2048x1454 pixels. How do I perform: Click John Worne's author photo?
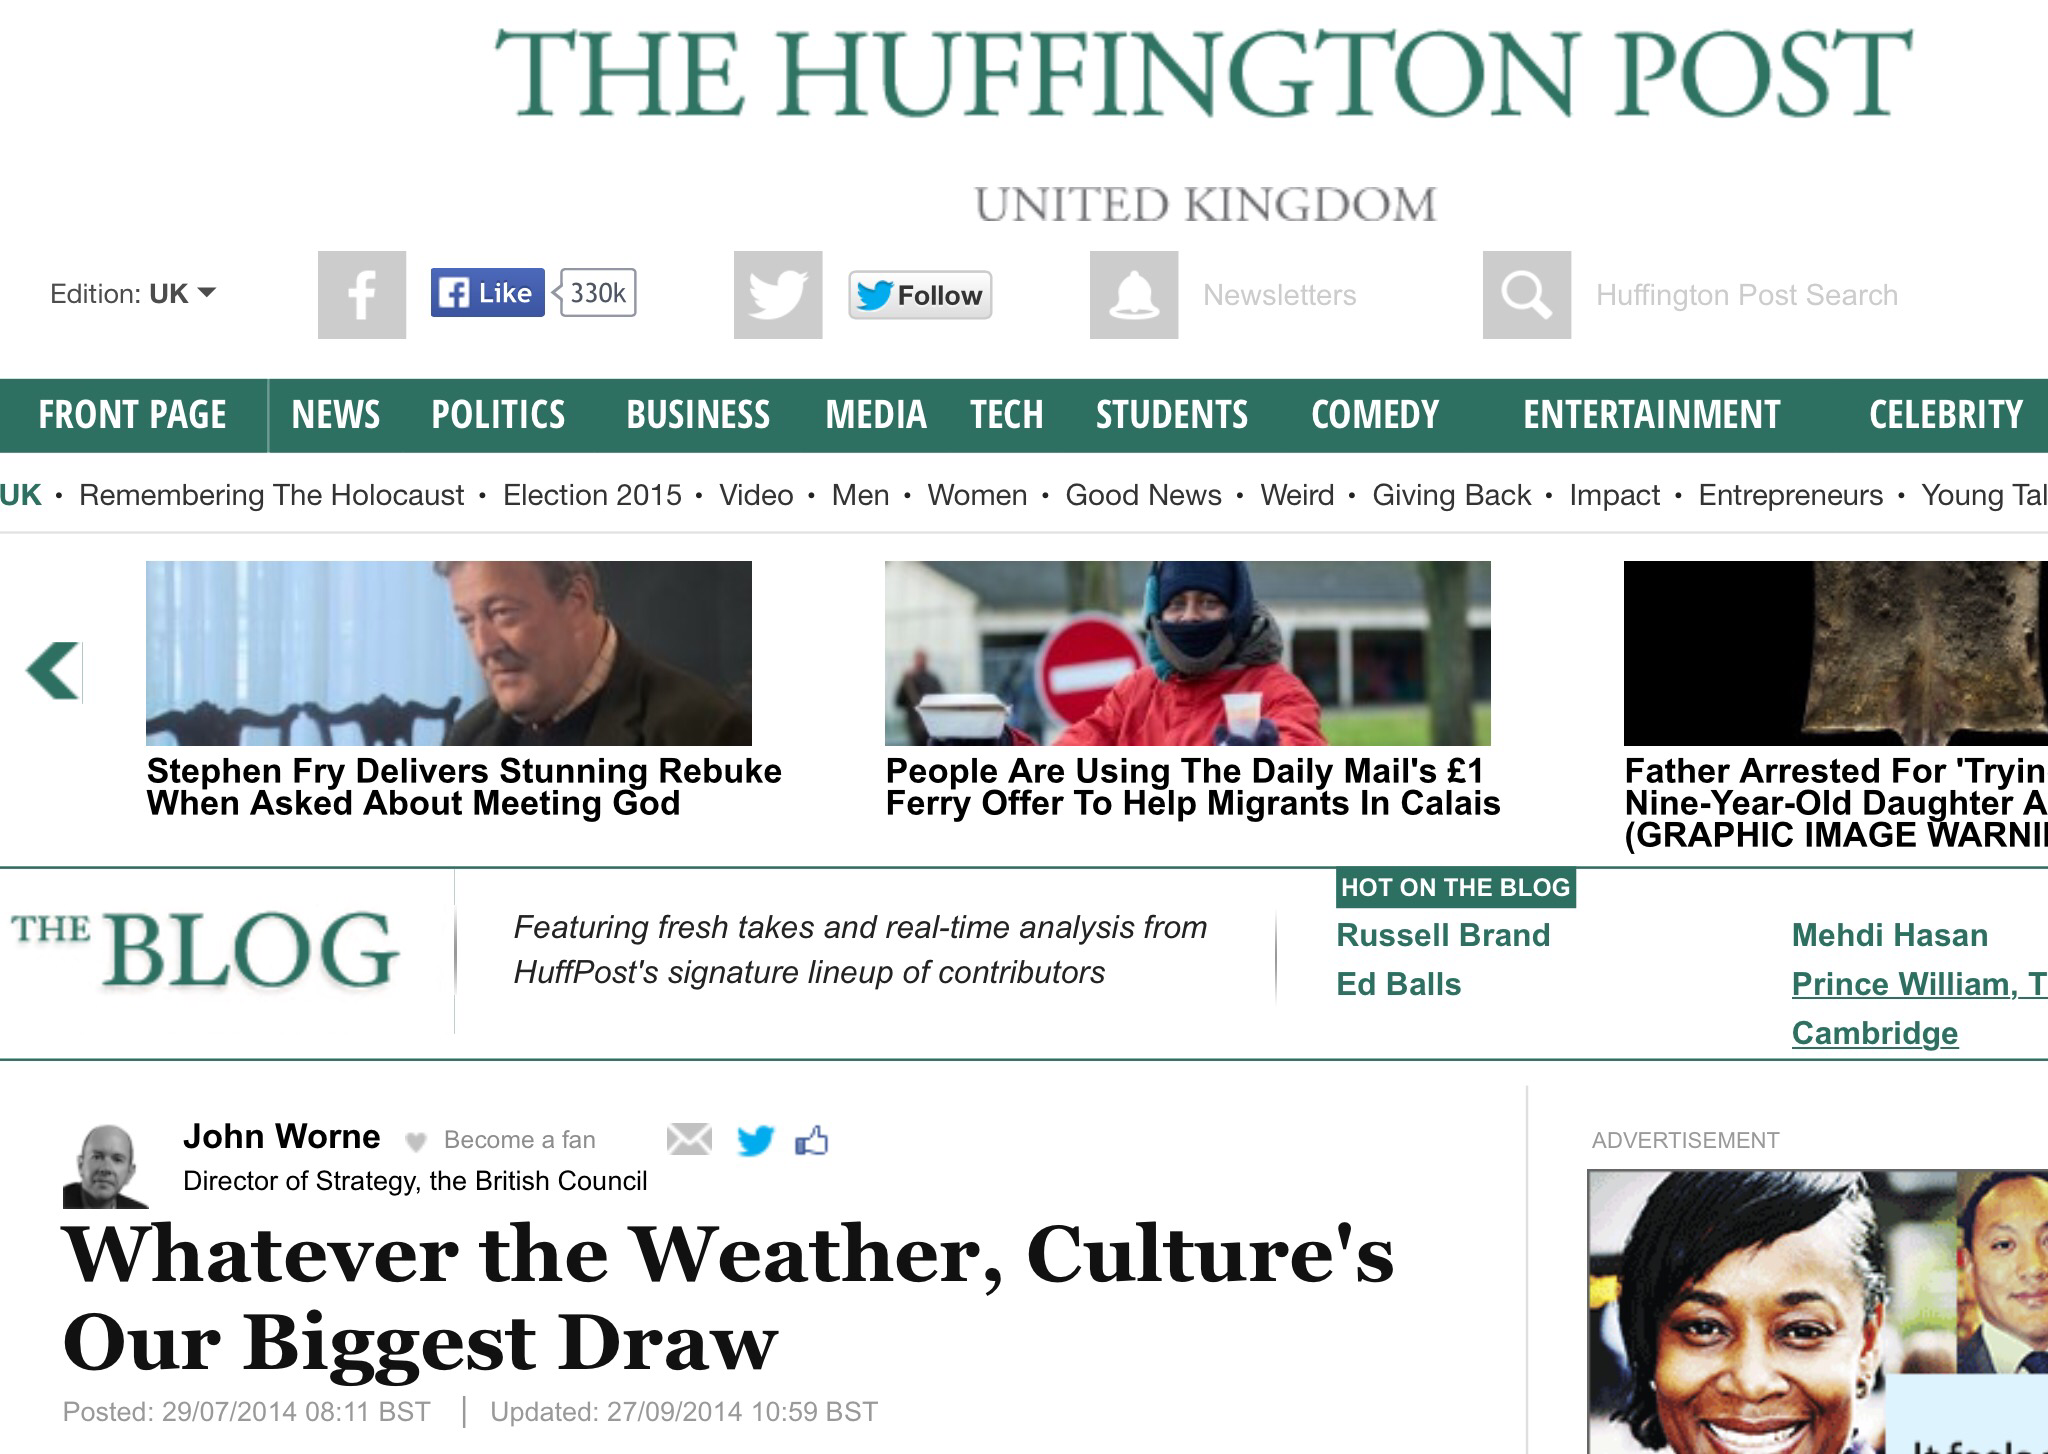pyautogui.click(x=105, y=1166)
